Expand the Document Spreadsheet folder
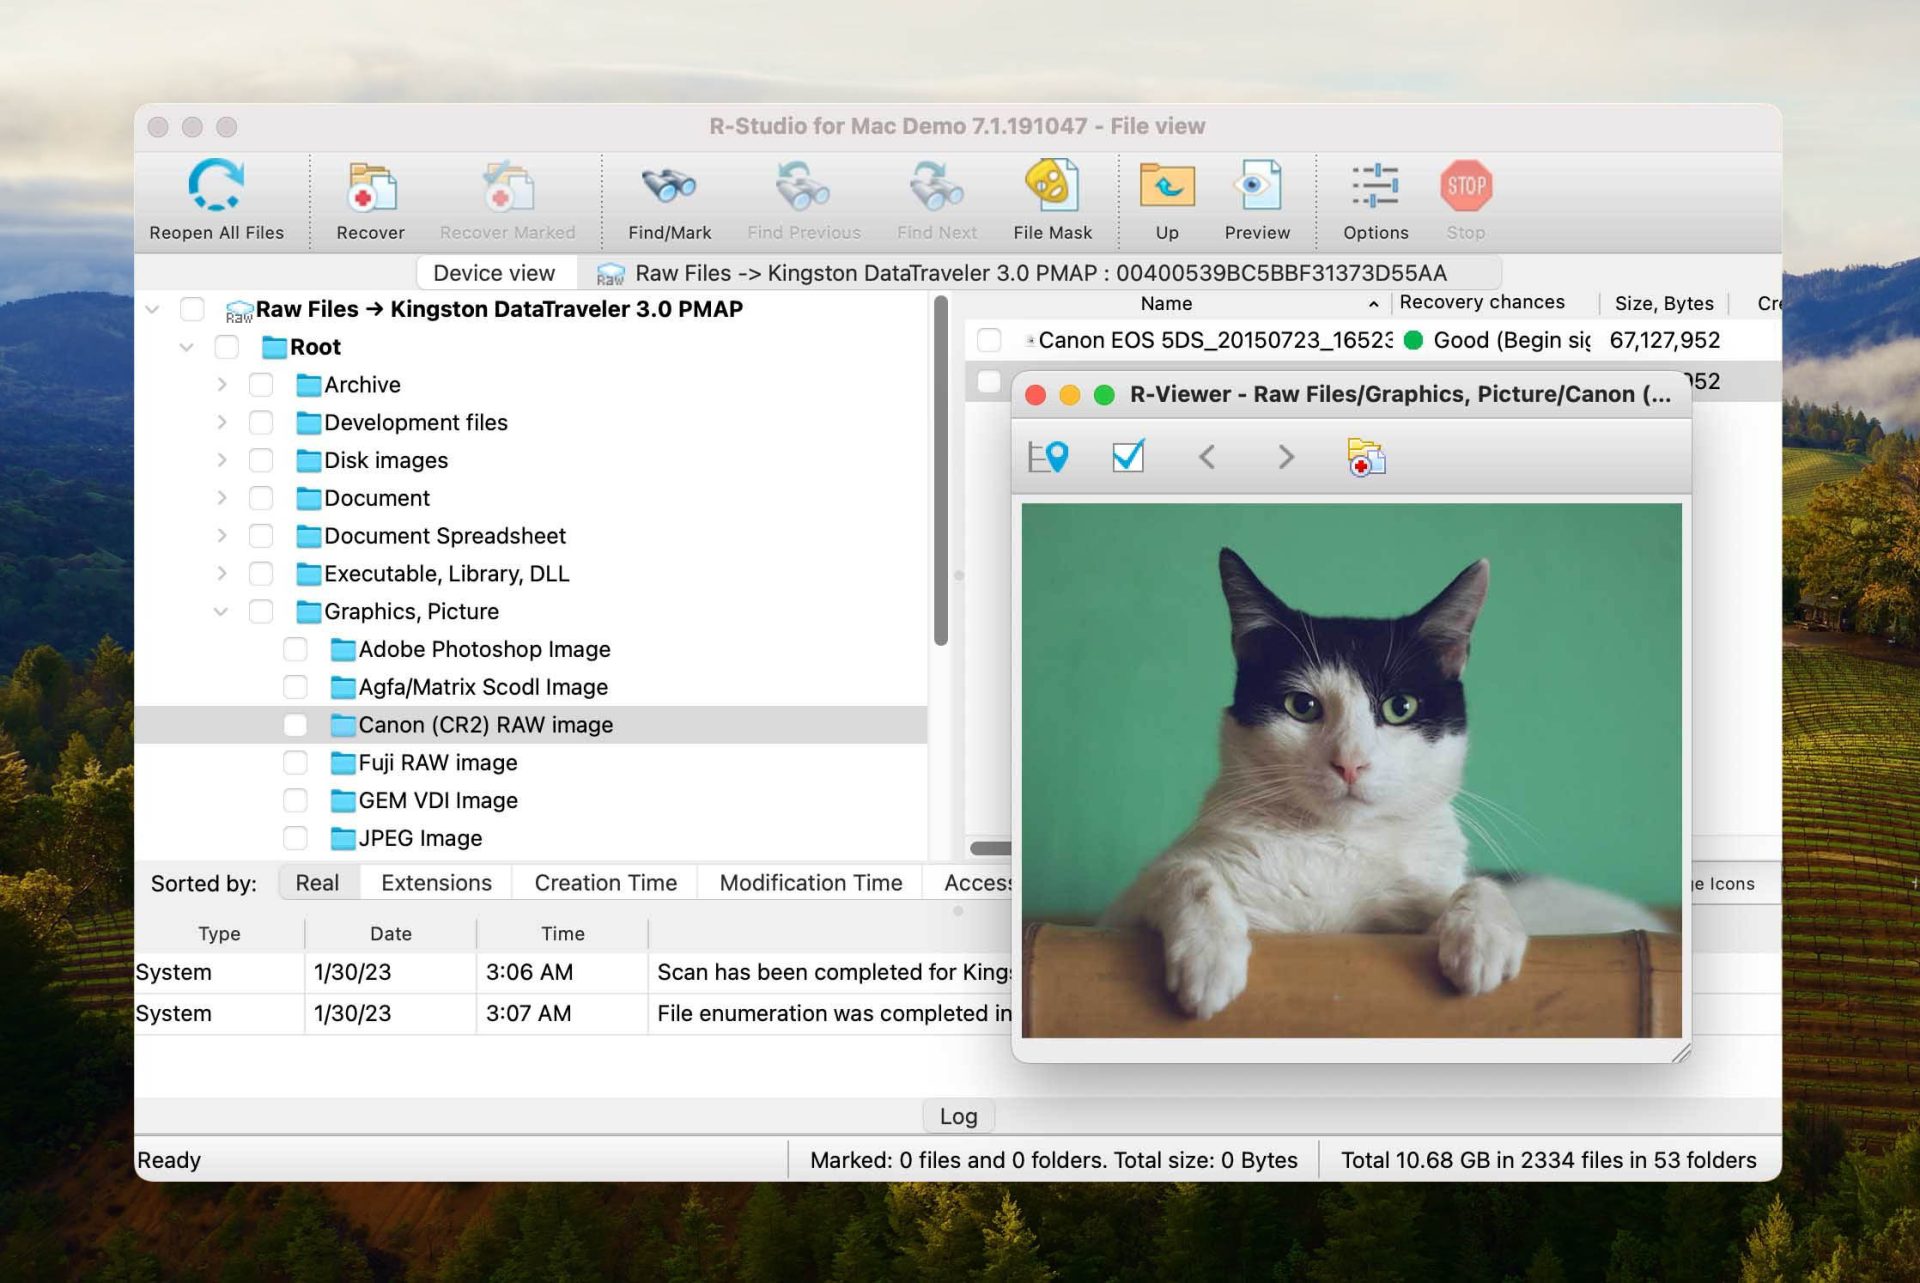 [222, 535]
